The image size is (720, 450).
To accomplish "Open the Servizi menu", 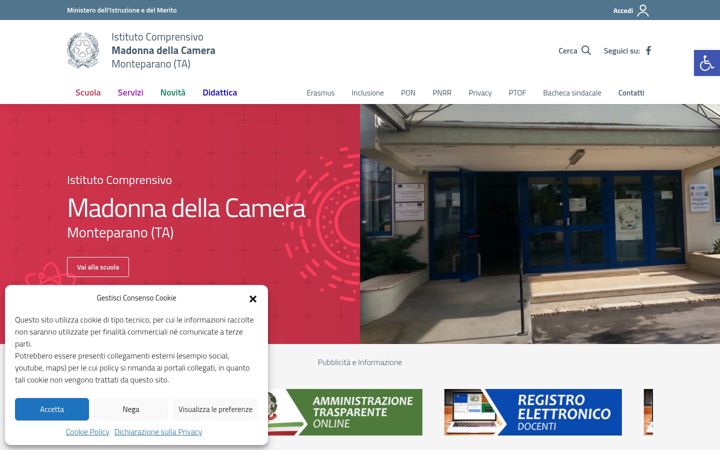I will (x=130, y=92).
